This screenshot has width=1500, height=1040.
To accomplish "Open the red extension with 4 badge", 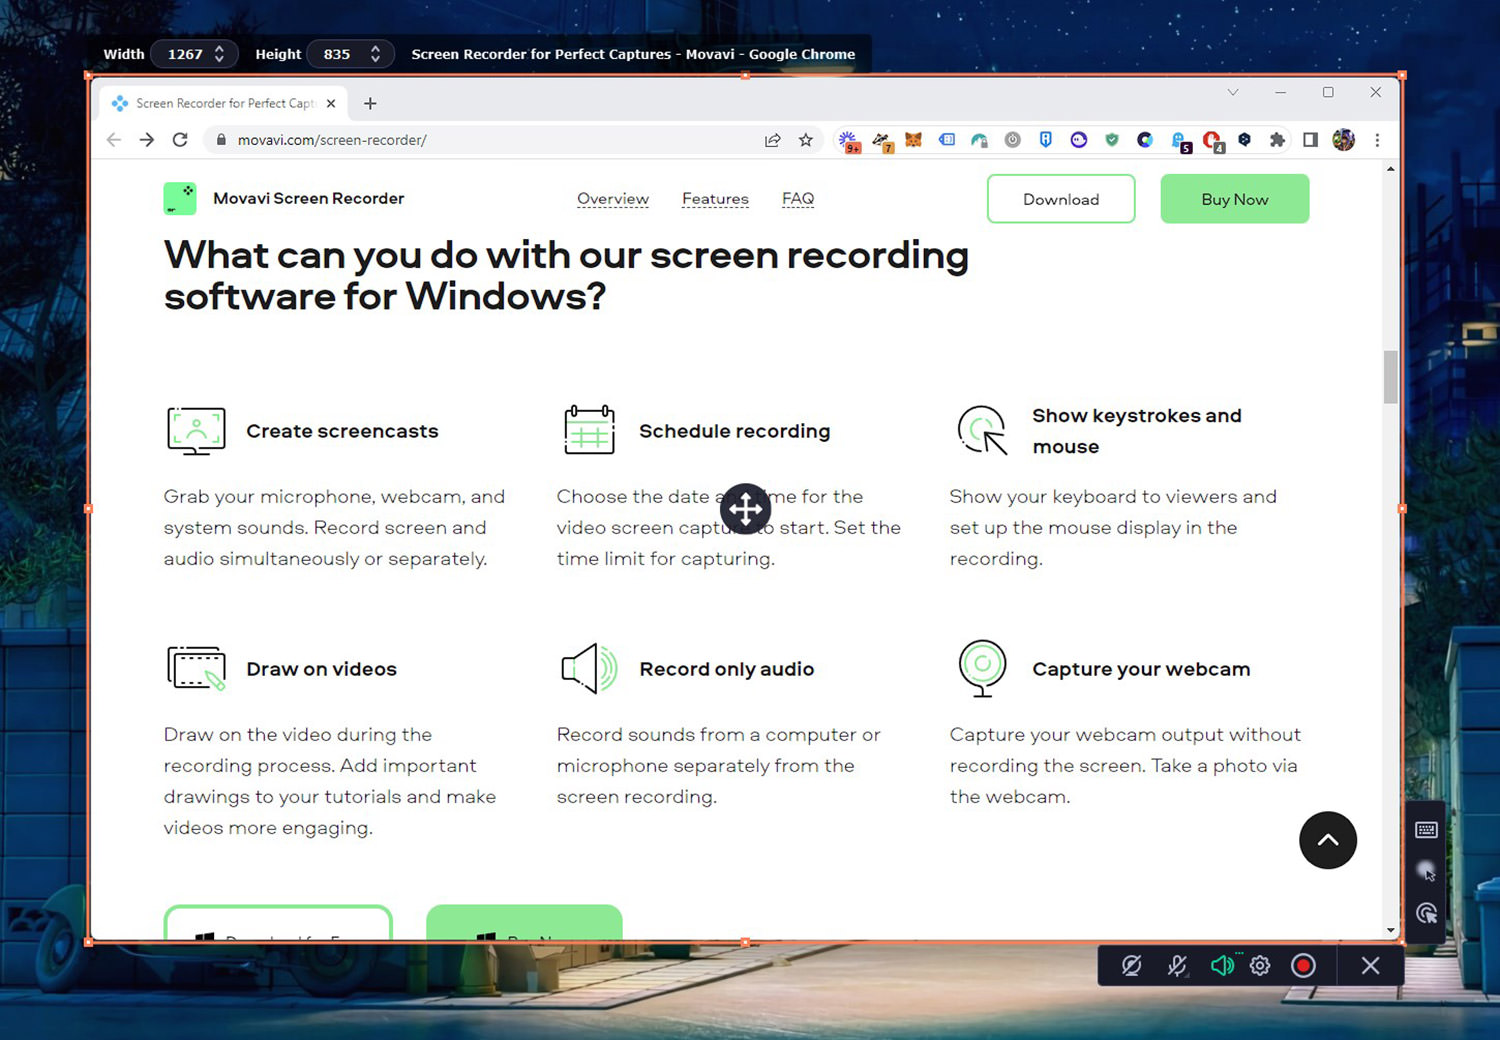I will (x=1213, y=141).
